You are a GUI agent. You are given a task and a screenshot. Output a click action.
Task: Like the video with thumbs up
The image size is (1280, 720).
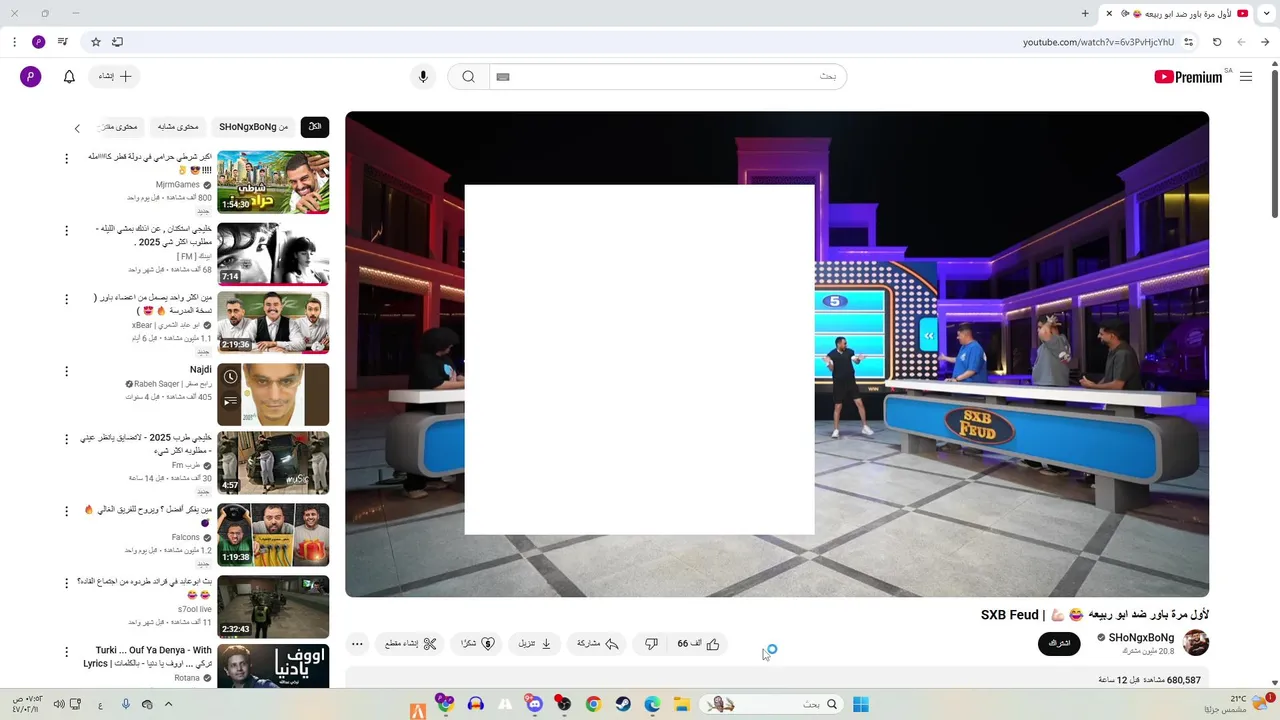click(x=698, y=644)
